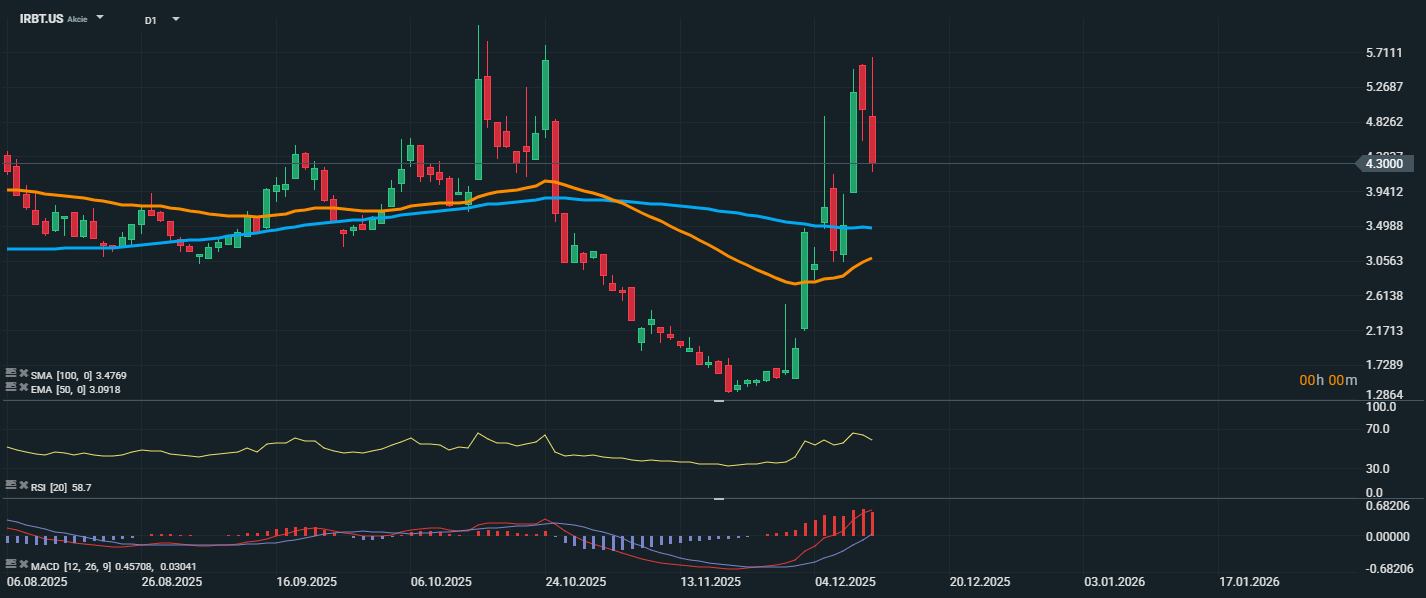Expand the IRBT.US symbol dropdown arrow
Screen dimensions: 1426x598
point(100,18)
